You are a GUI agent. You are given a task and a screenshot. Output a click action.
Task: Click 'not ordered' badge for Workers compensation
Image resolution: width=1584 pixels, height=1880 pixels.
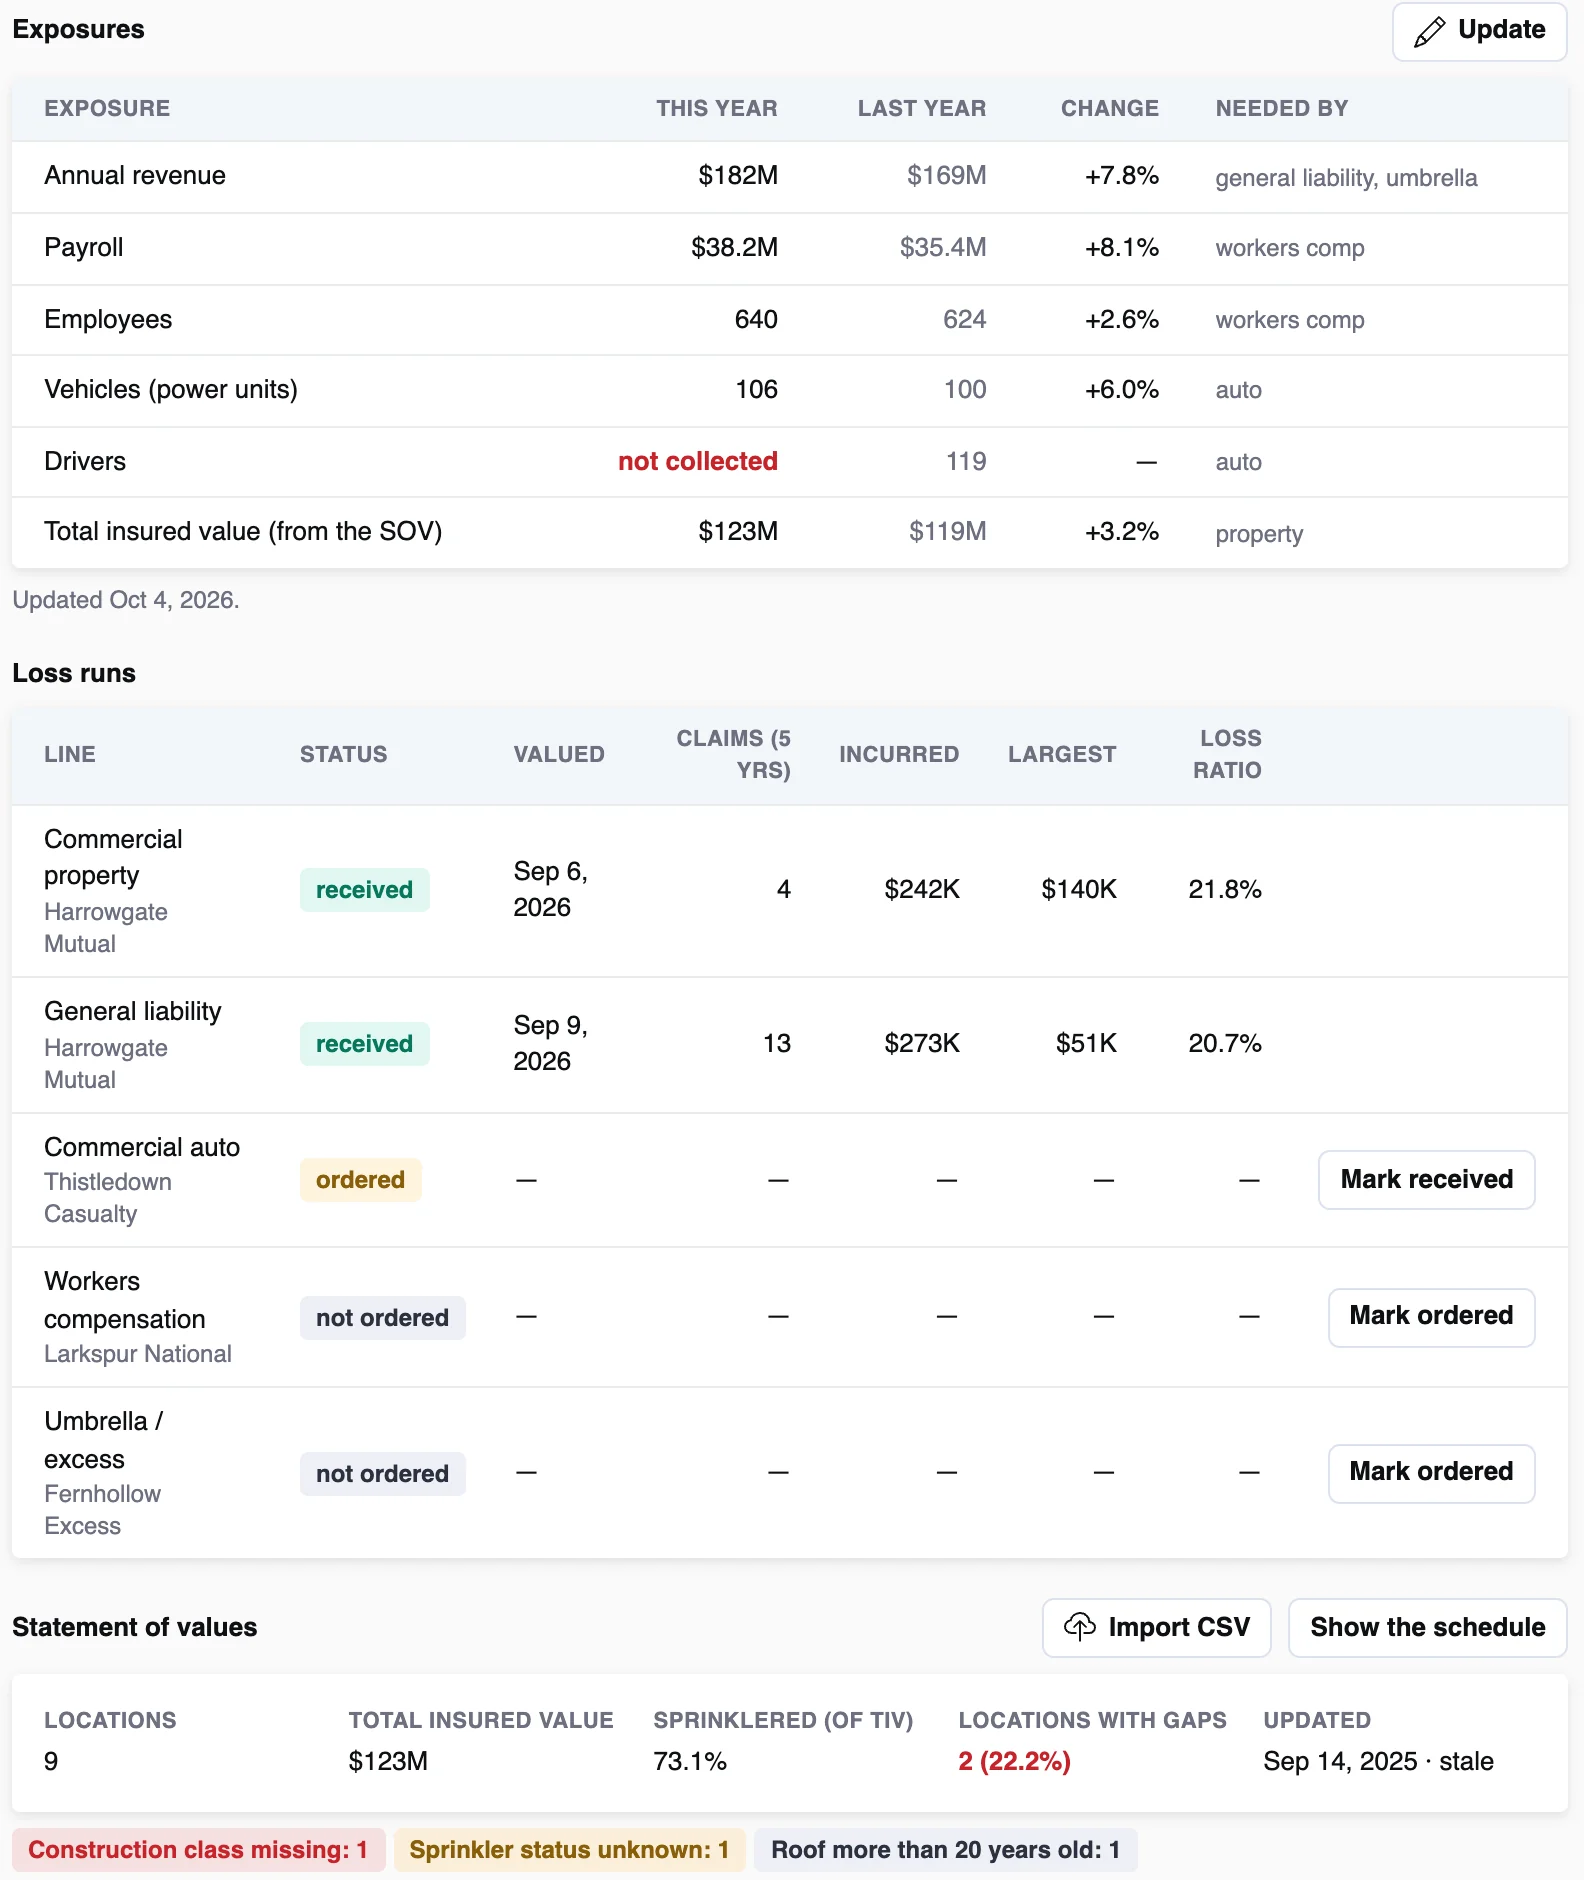(x=382, y=1318)
